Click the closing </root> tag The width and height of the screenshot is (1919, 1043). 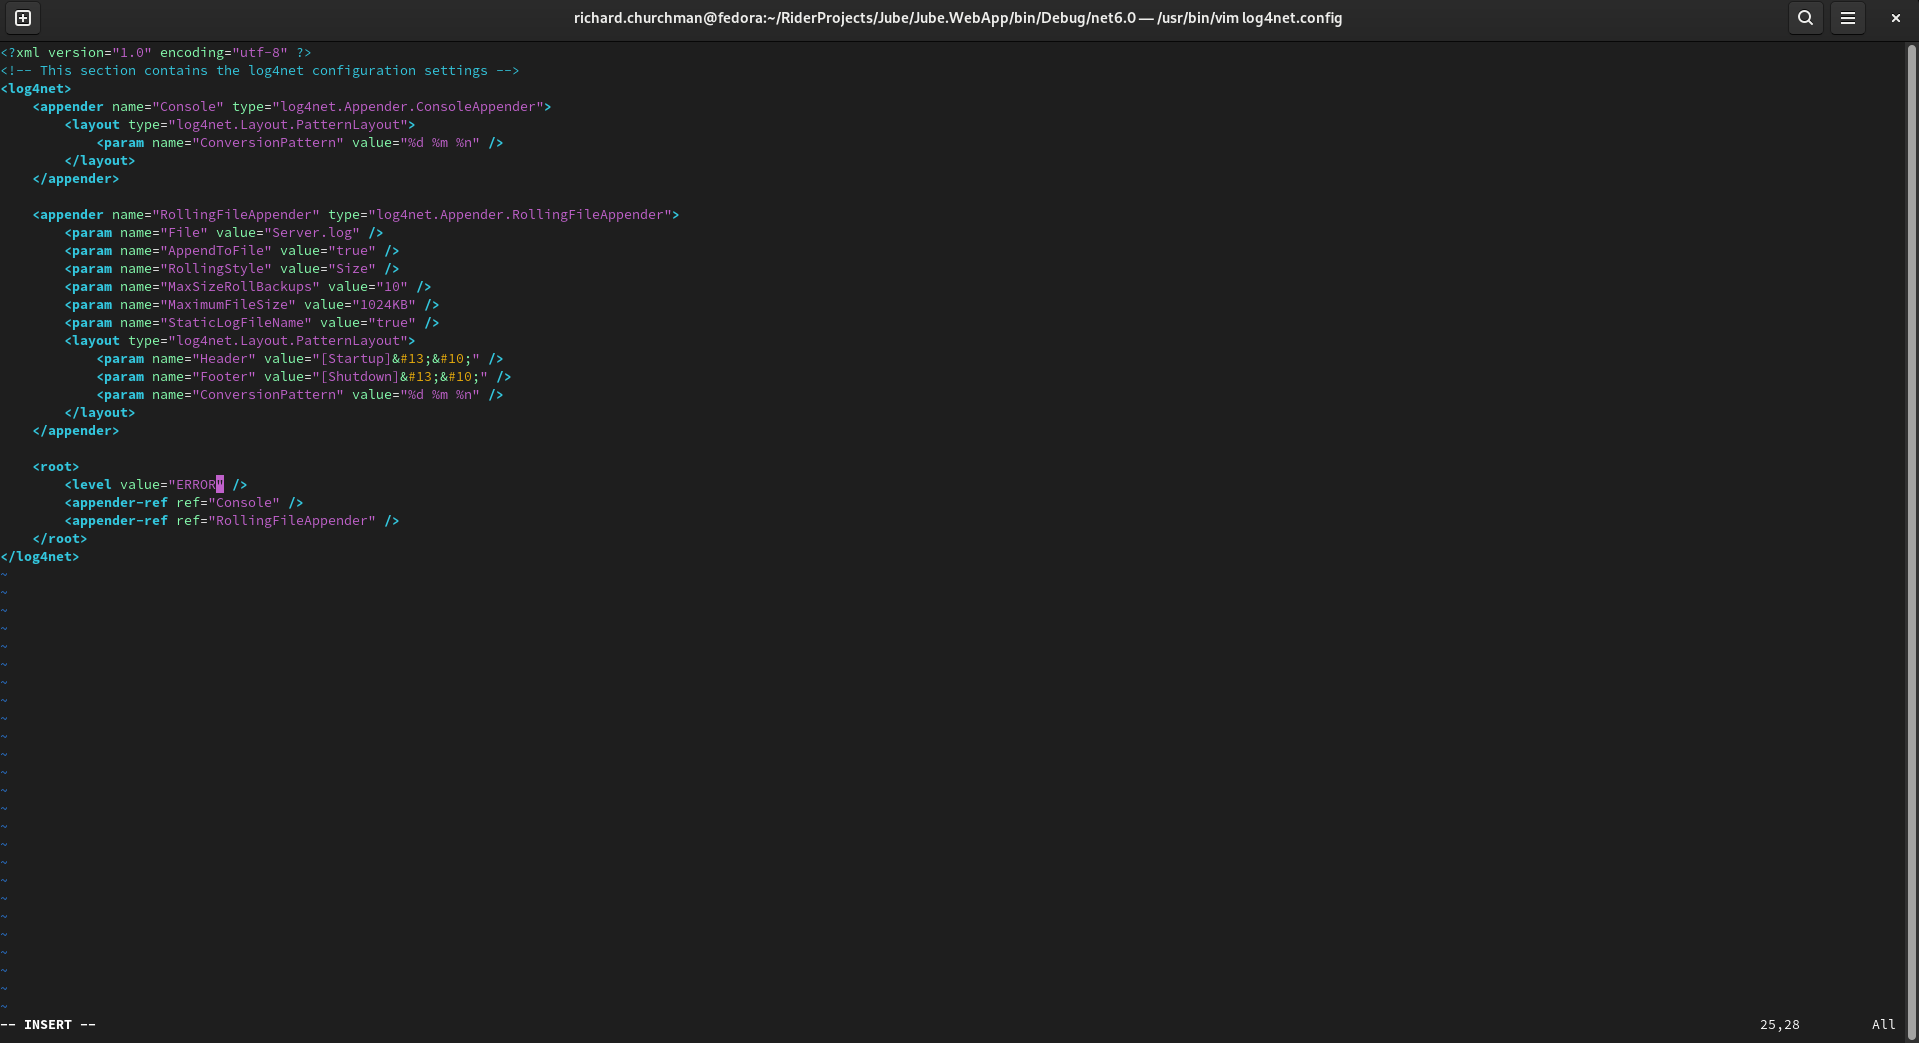(x=60, y=538)
